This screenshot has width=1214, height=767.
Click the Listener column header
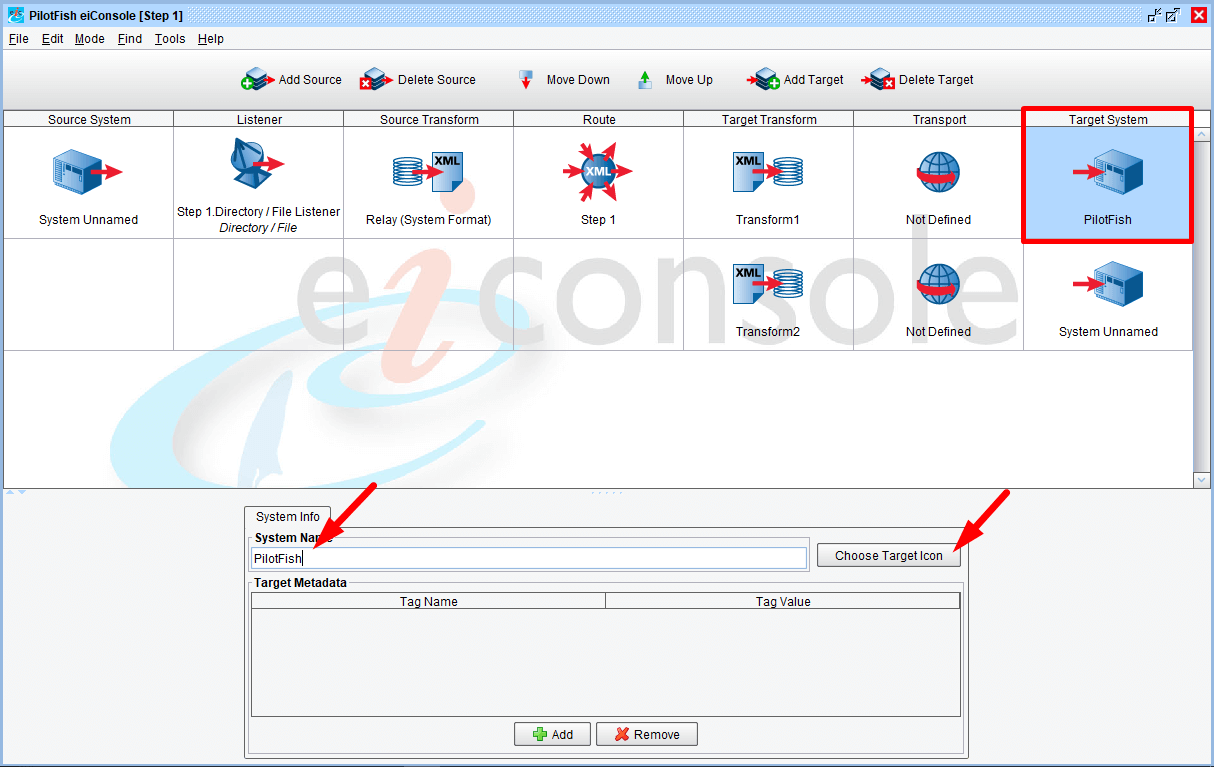coord(259,119)
